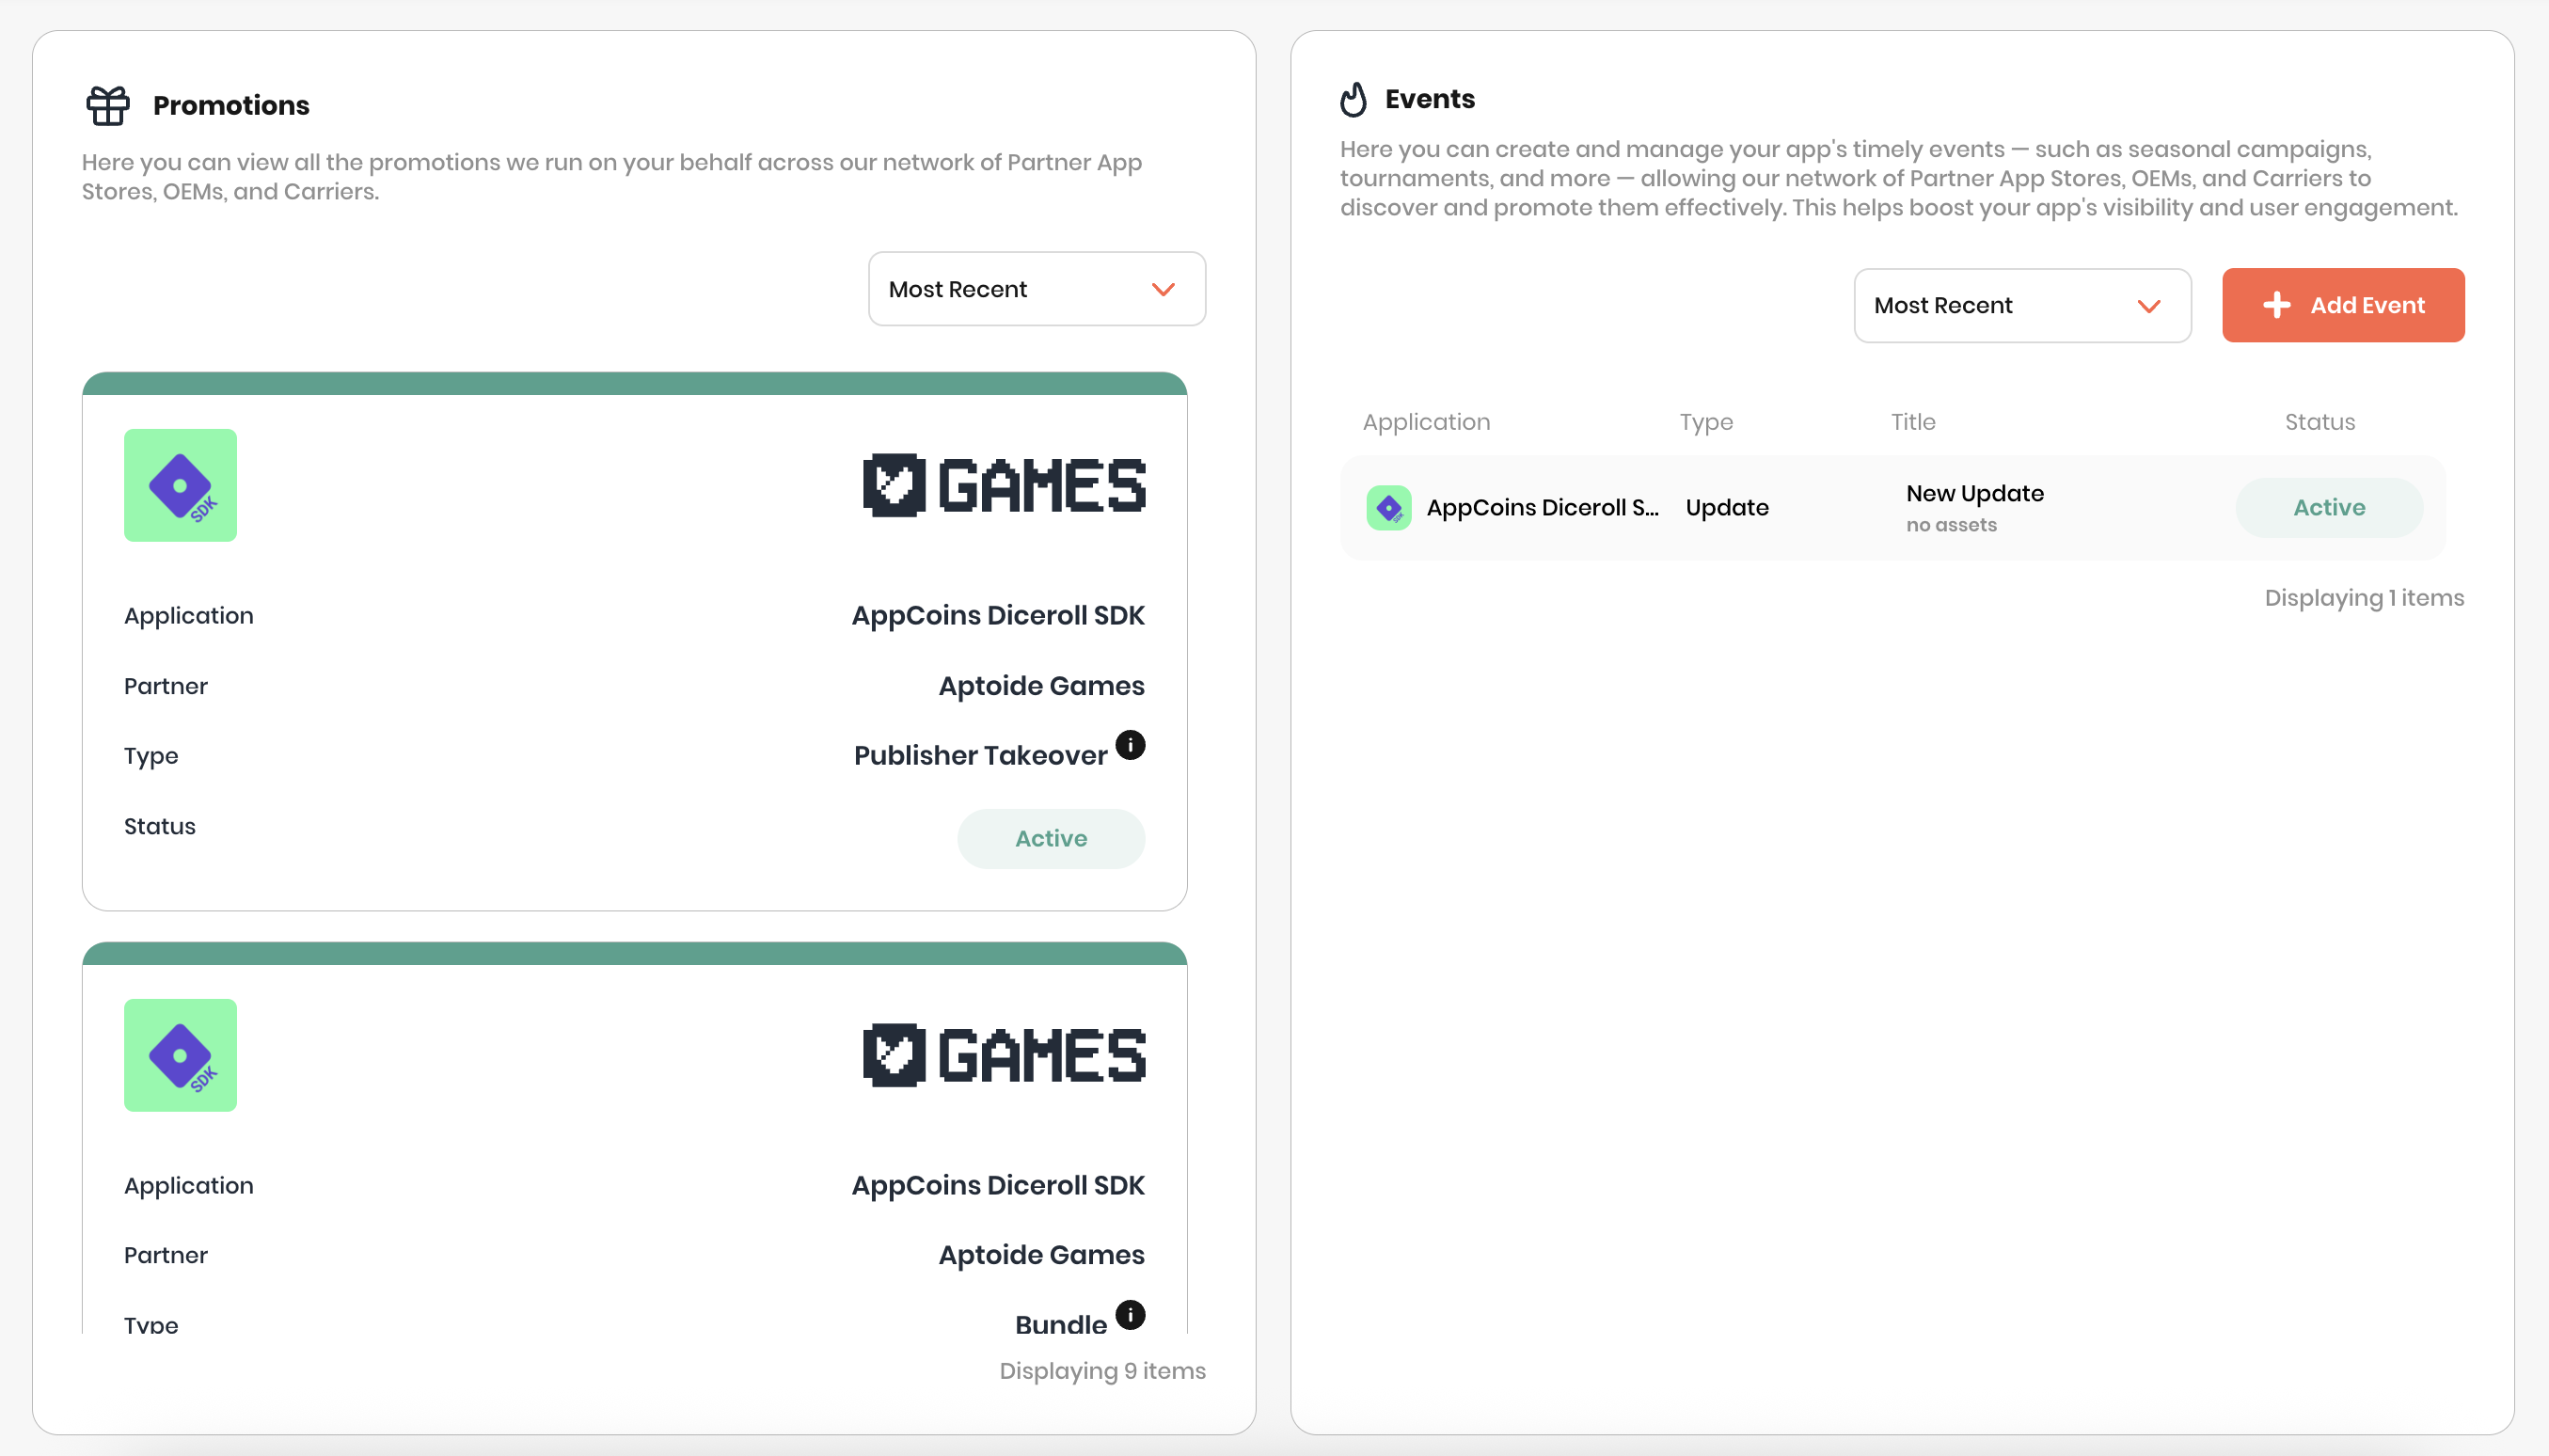Click the Diceroll SDK app icon in the Bundle card

180,1055
